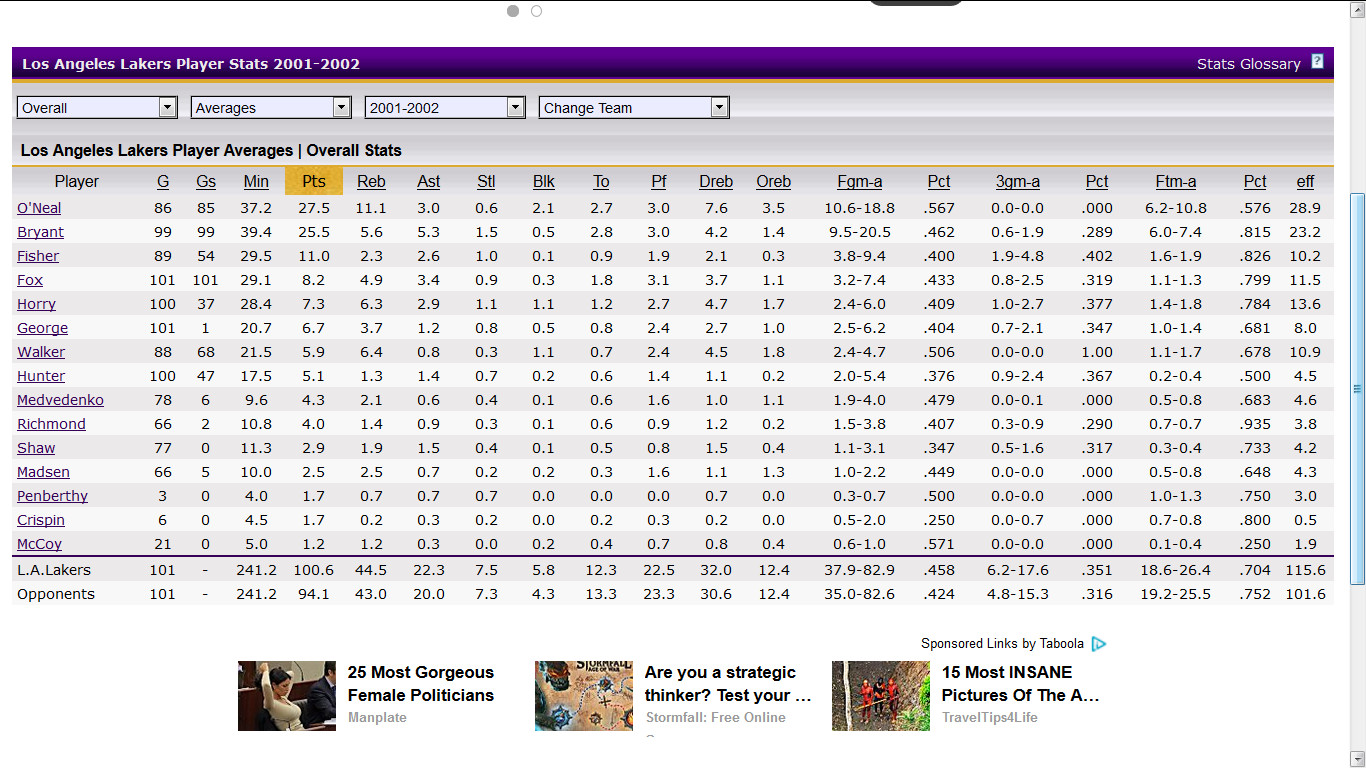Open Madsen player page

[43, 472]
